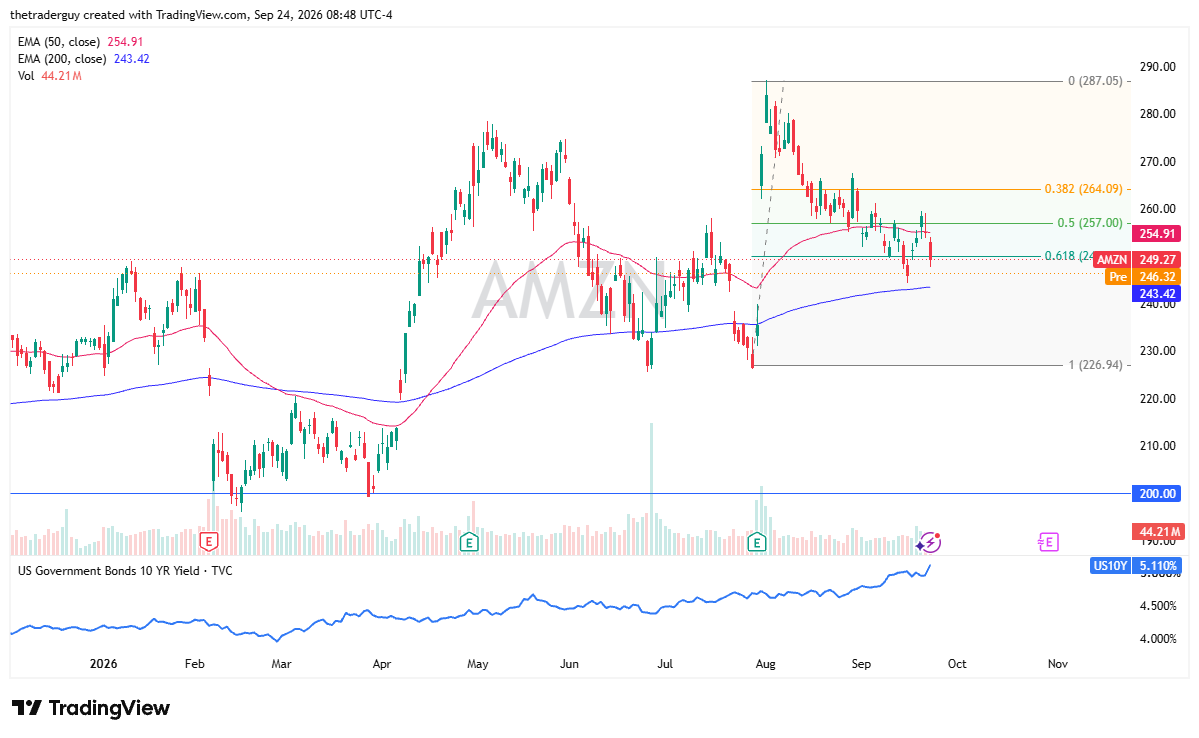Click the 280.00 price axis value
This screenshot has width=1199, height=738.
click(1158, 114)
